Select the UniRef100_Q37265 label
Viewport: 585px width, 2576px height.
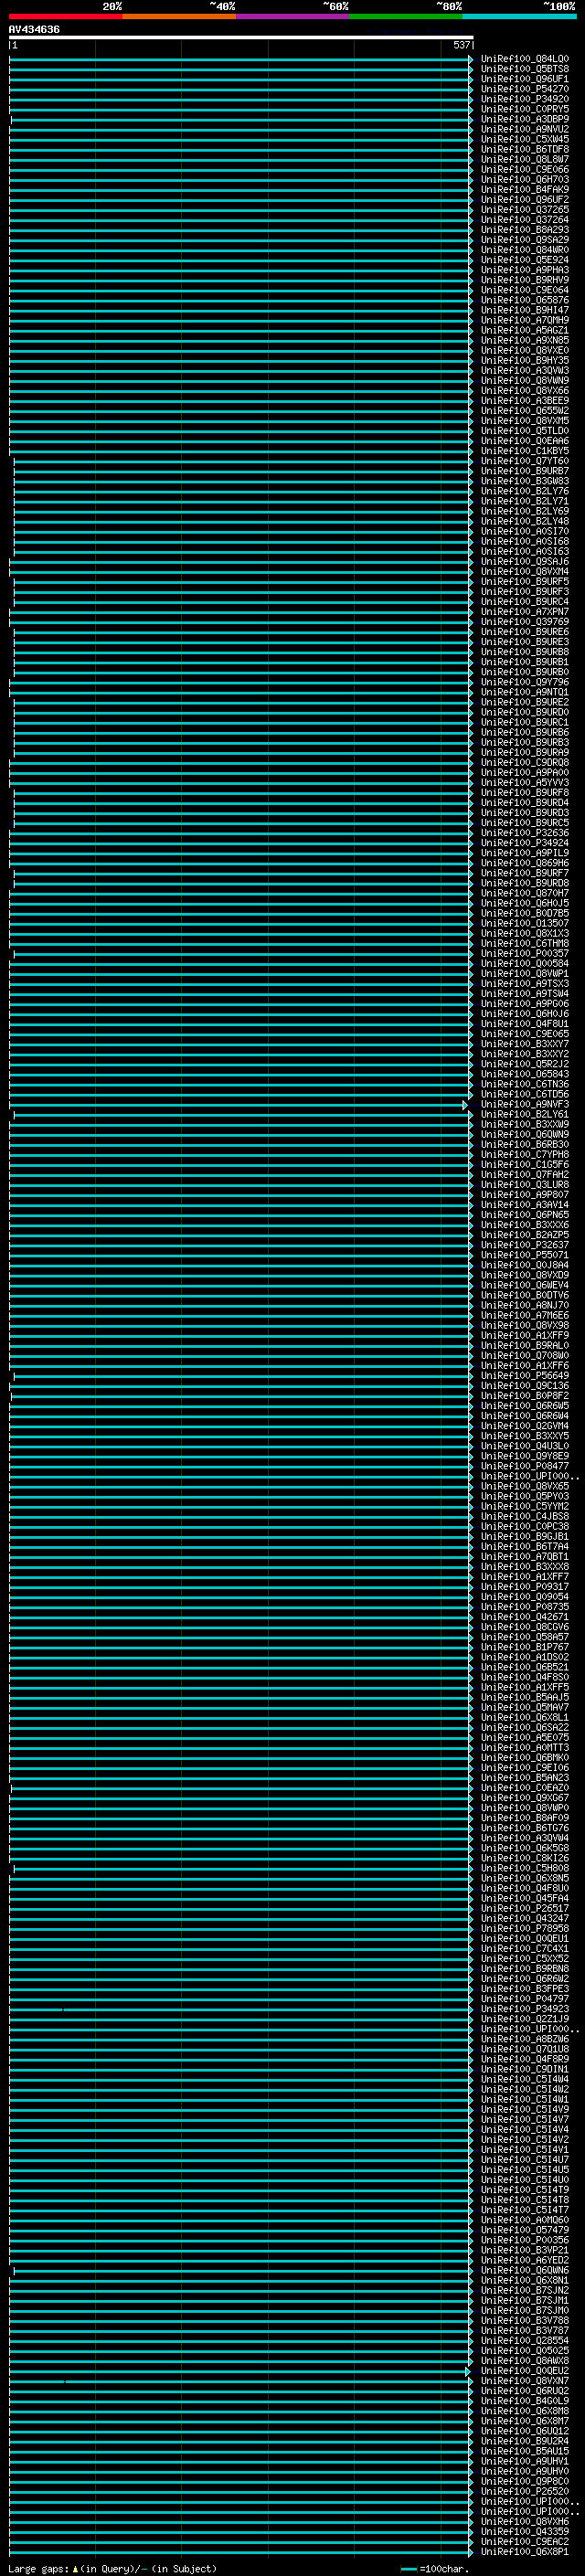tap(525, 210)
